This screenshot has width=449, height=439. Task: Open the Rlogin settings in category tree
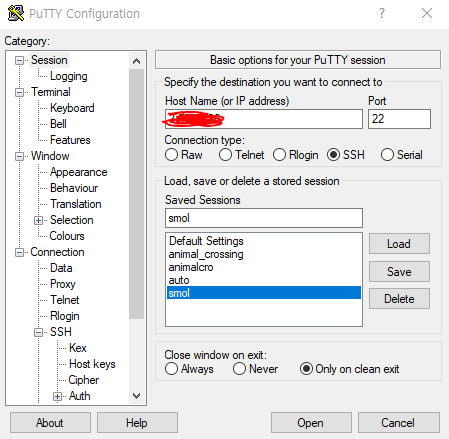(x=65, y=316)
